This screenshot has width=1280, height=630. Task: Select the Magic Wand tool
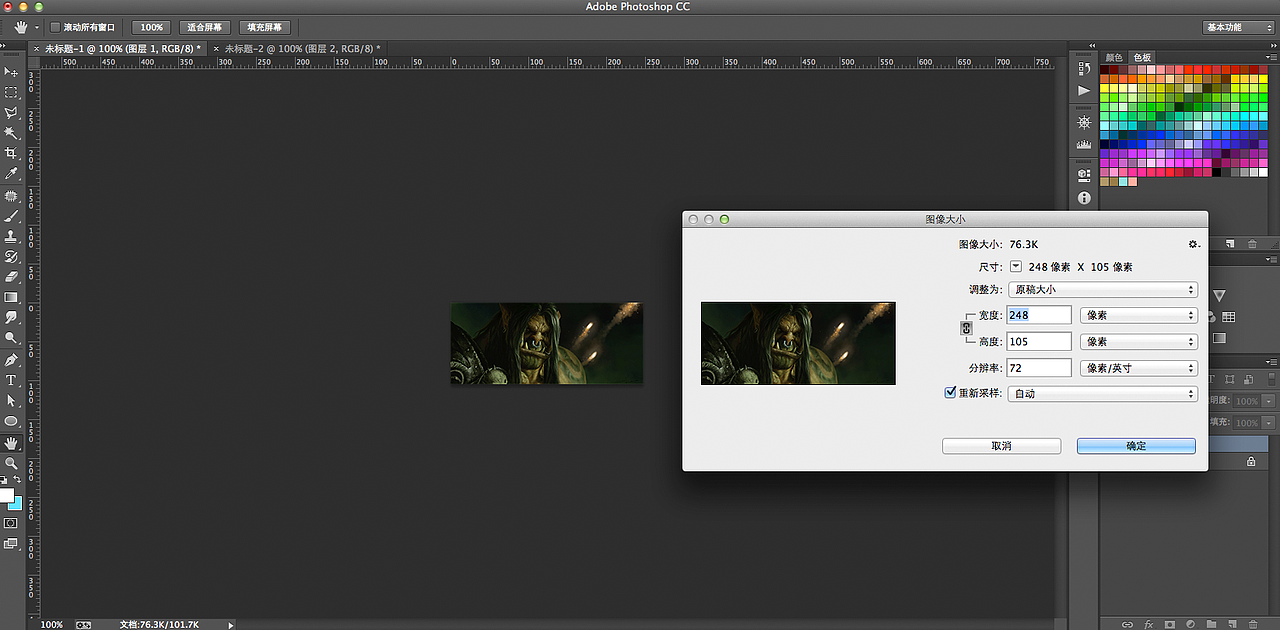pos(11,133)
